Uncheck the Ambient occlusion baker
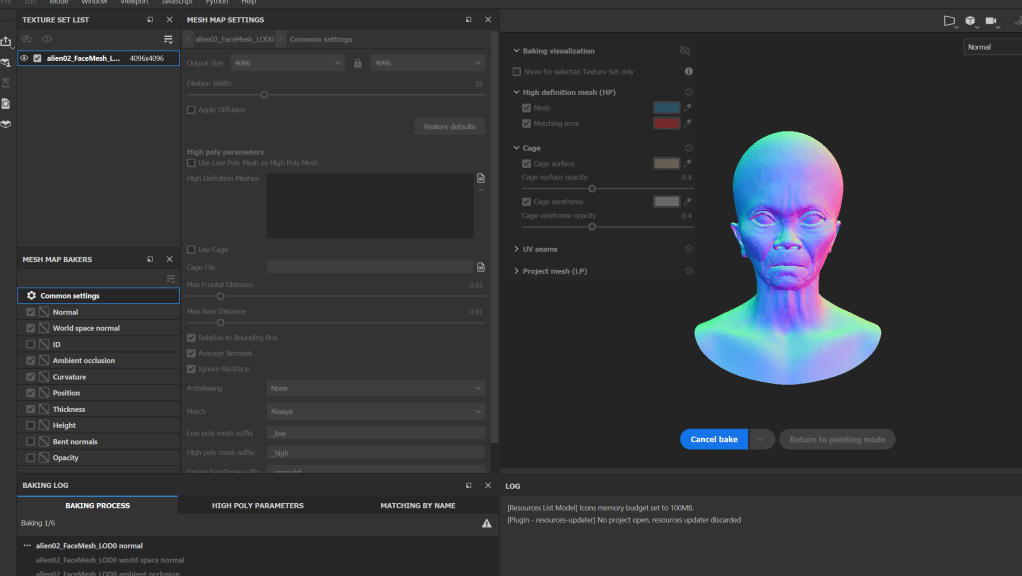1022x576 pixels. pyautogui.click(x=30, y=360)
